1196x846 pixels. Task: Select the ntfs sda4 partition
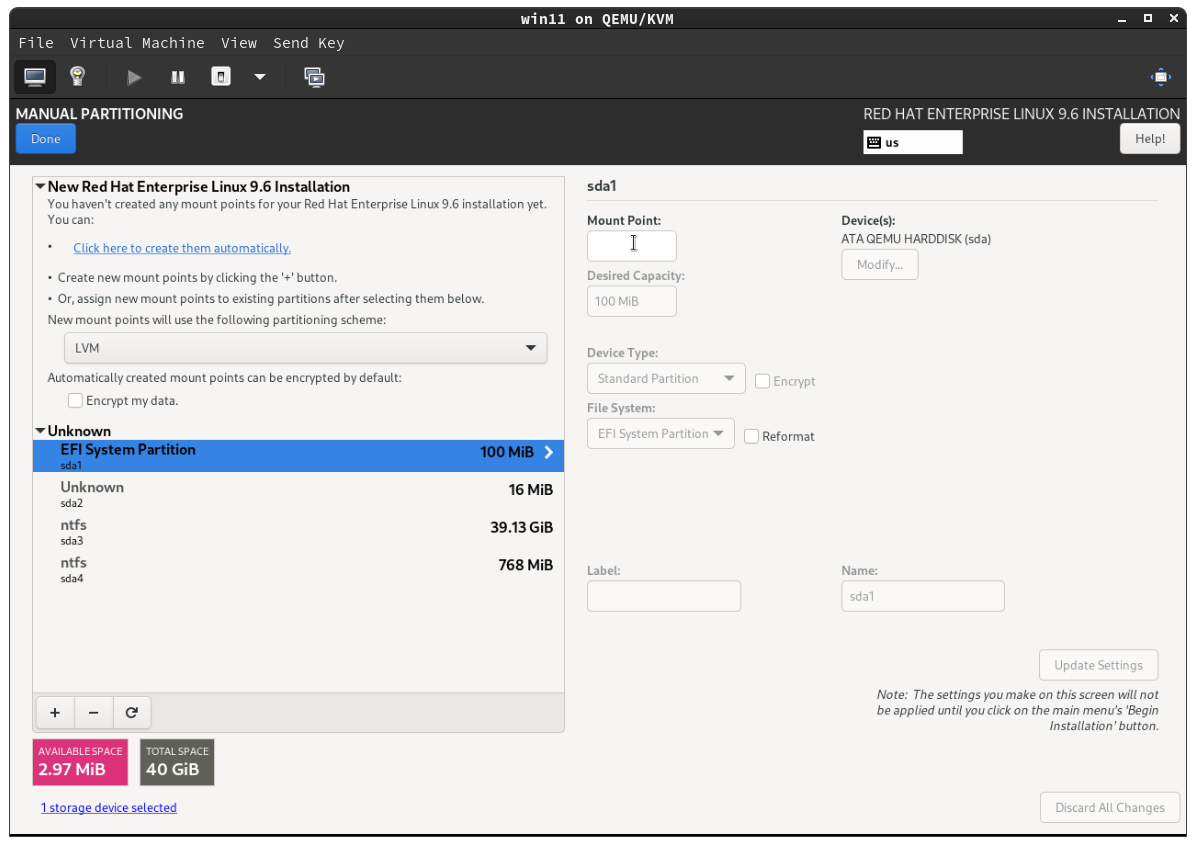pos(298,569)
